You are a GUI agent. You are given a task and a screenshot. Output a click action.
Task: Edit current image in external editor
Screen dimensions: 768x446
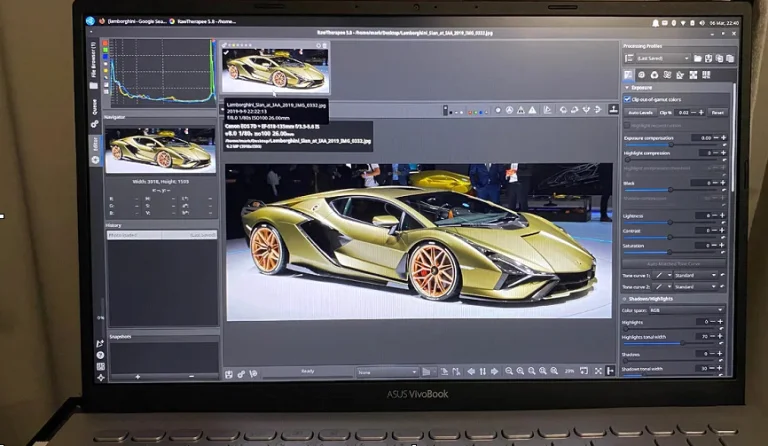pyautogui.click(x=253, y=374)
